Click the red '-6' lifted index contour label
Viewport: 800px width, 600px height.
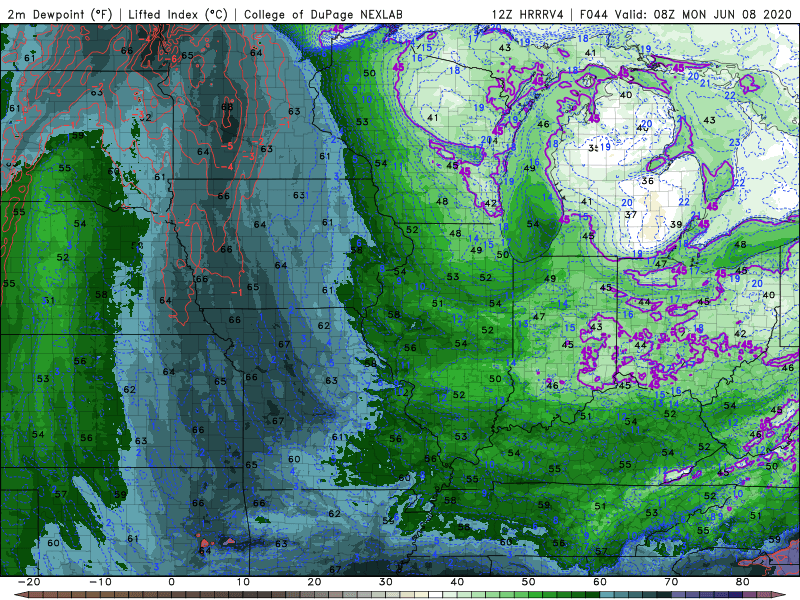pos(170,59)
